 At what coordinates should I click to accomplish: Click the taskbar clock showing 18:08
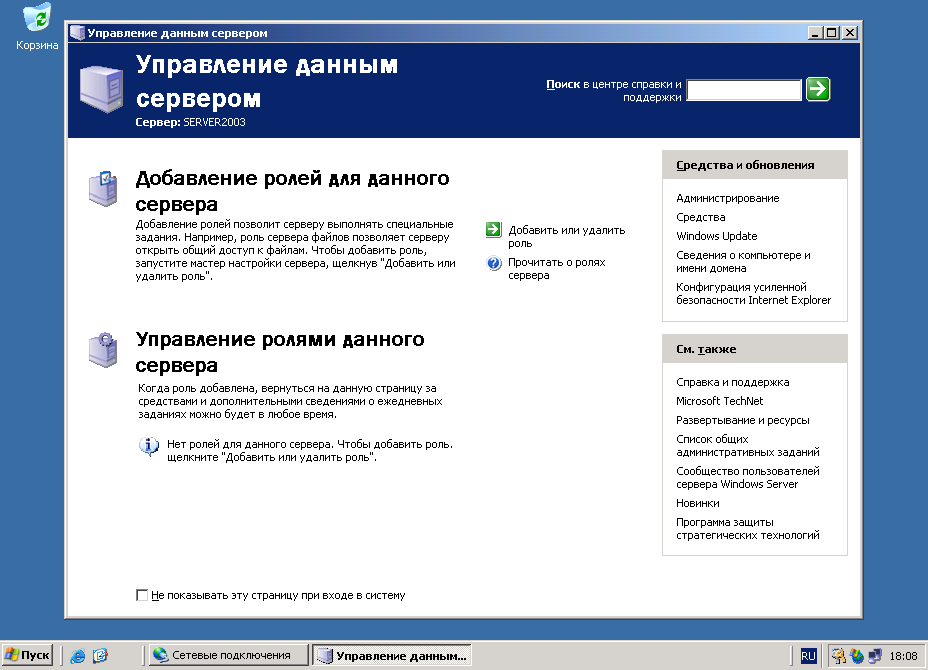903,656
